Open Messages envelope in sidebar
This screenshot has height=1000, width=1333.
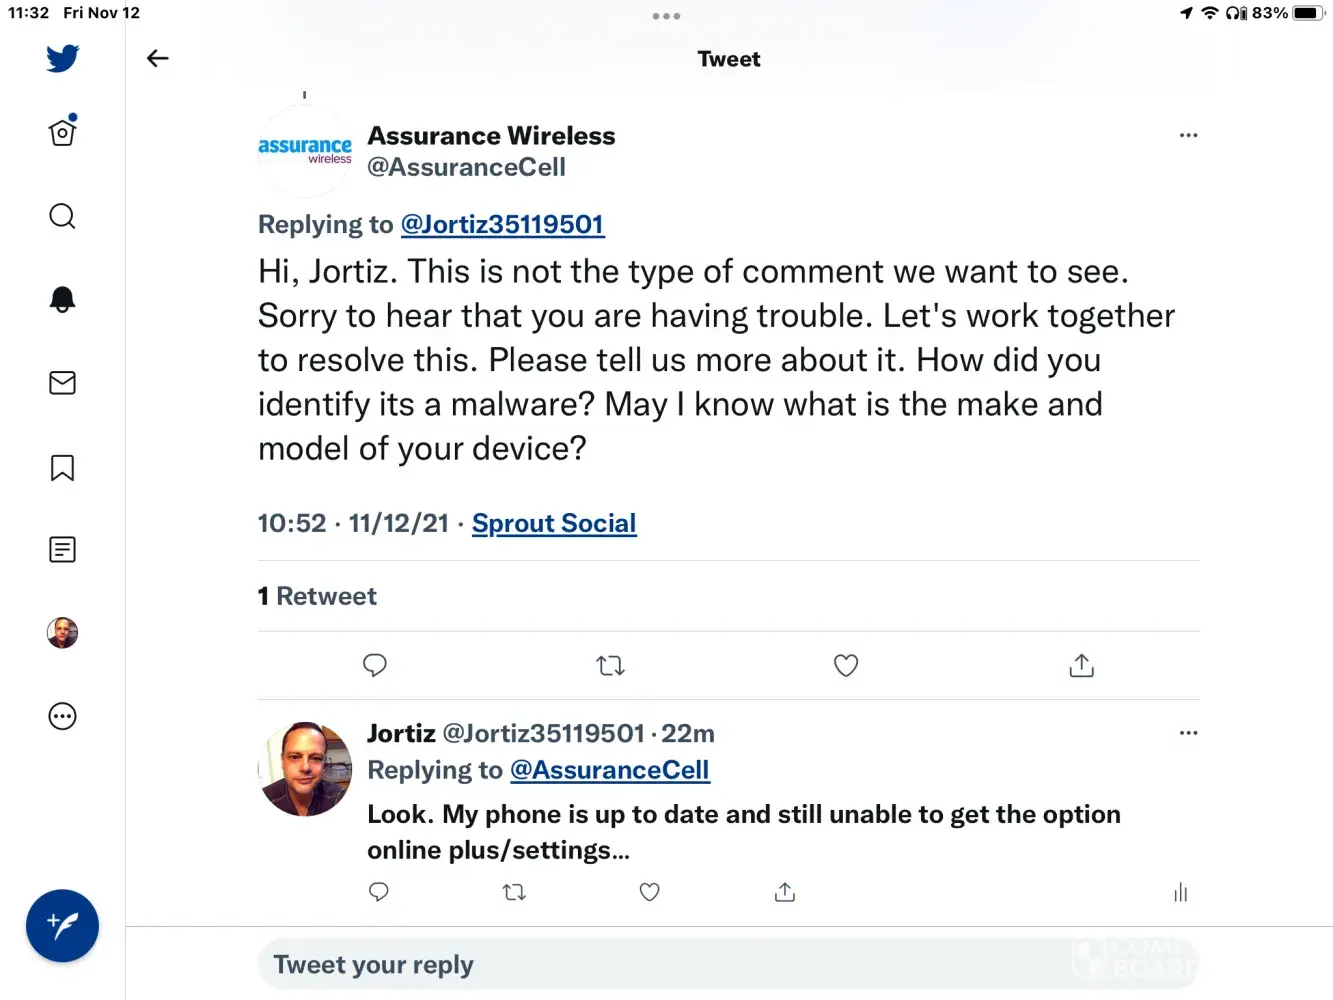pos(62,383)
